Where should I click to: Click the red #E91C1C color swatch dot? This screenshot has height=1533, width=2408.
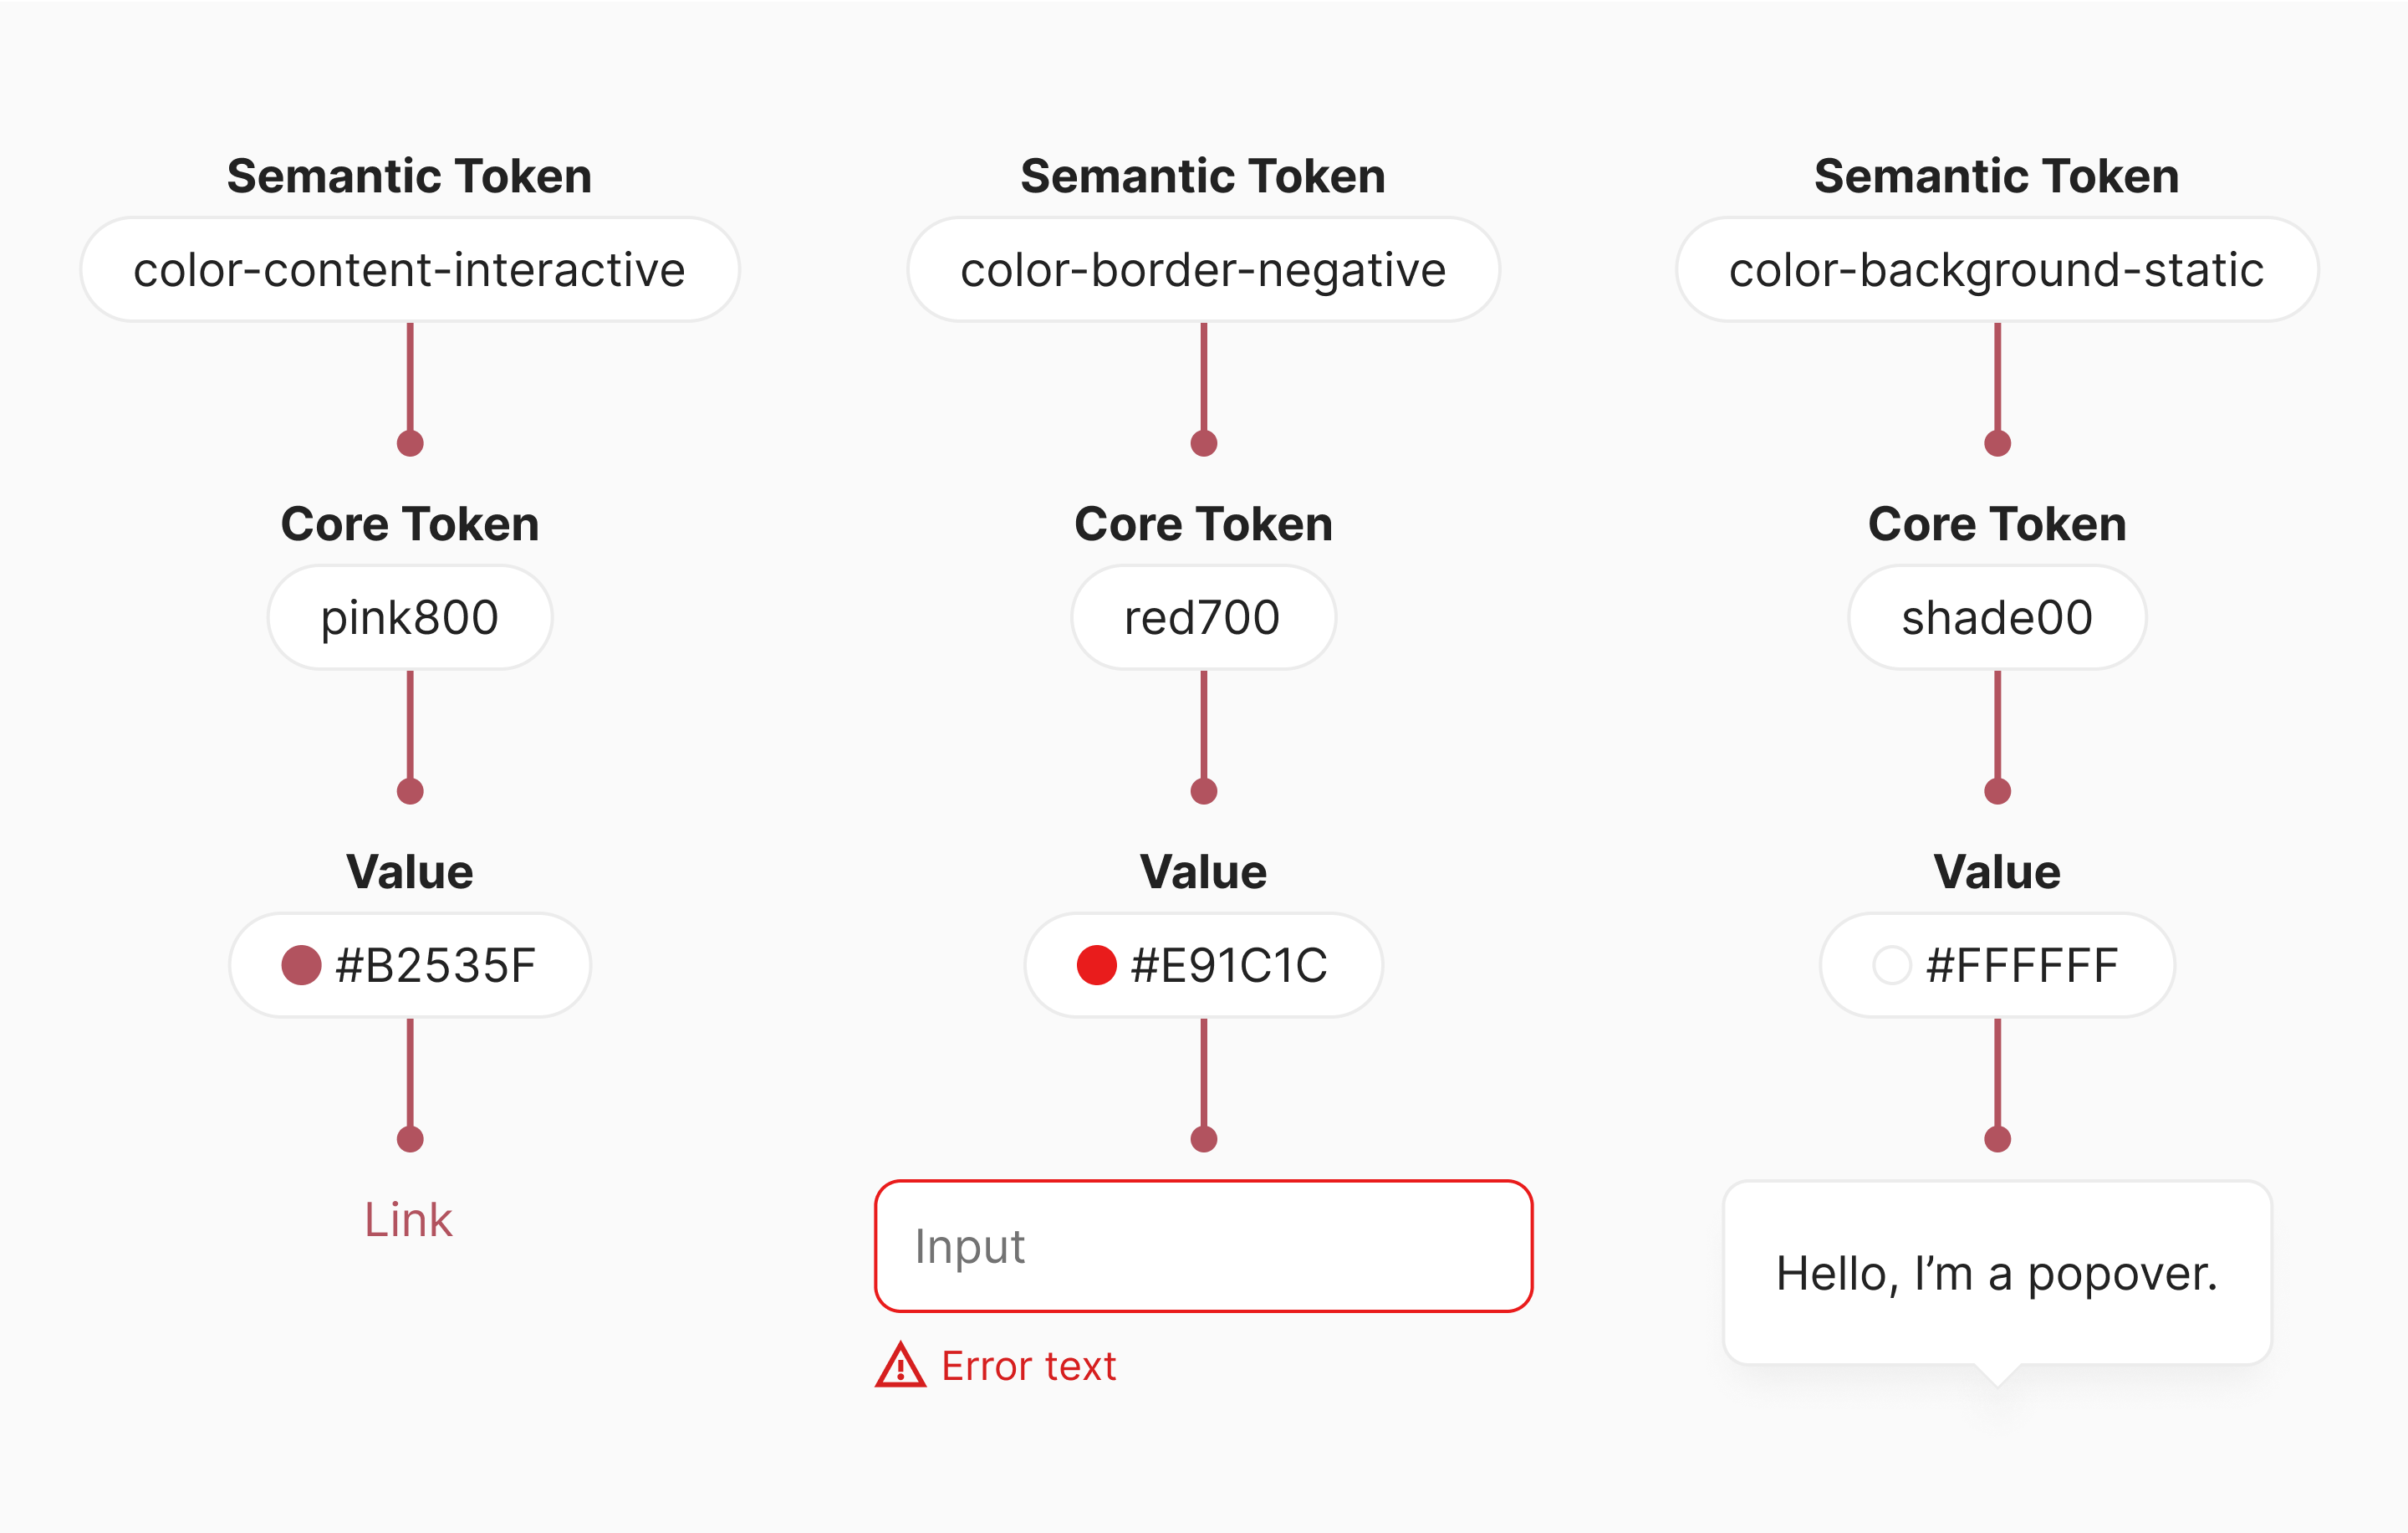(1096, 965)
